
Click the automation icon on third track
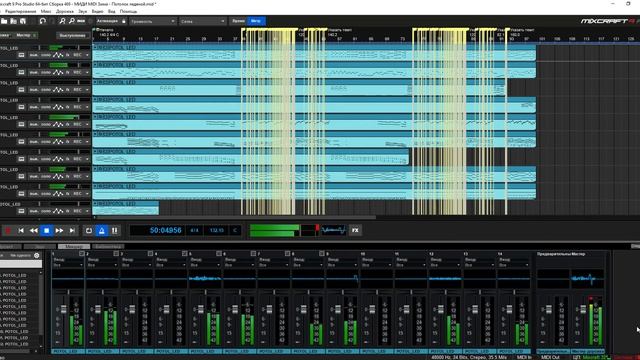(x=58, y=89)
